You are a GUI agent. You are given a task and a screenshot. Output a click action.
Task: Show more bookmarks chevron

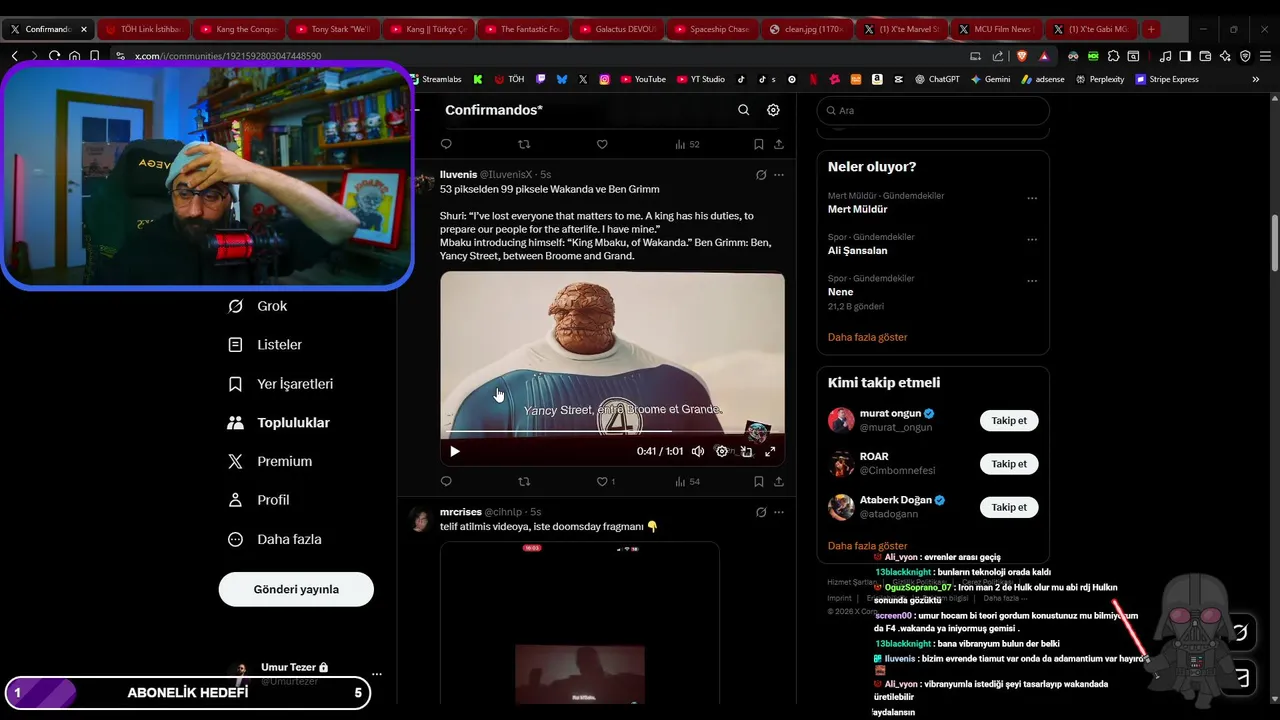click(x=1256, y=79)
